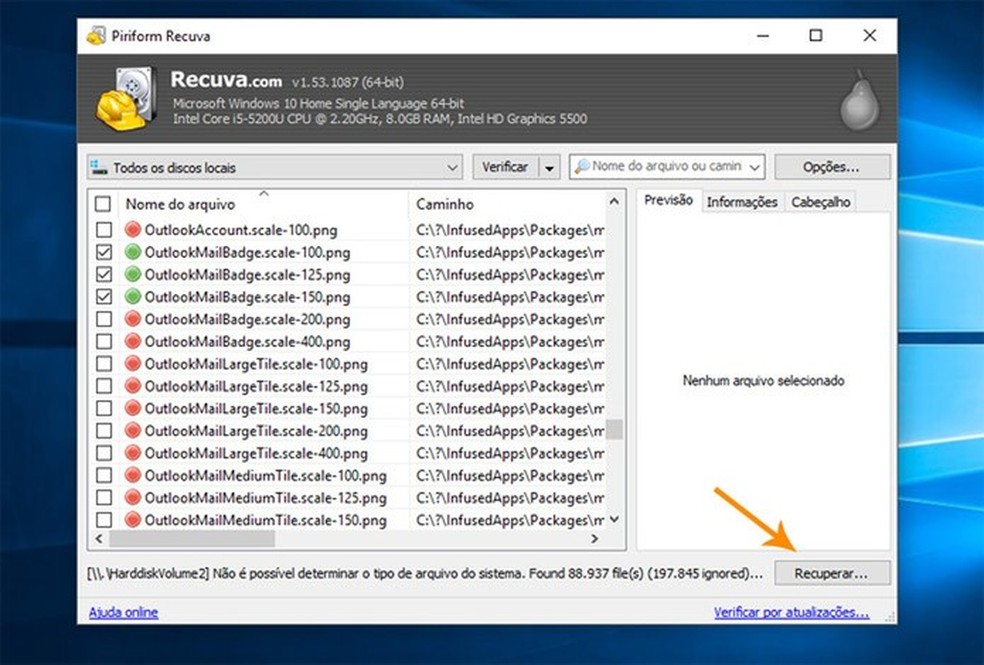The width and height of the screenshot is (984, 665).
Task: Click the 'Nome do arquivo' column header
Action: pyautogui.click(x=180, y=204)
